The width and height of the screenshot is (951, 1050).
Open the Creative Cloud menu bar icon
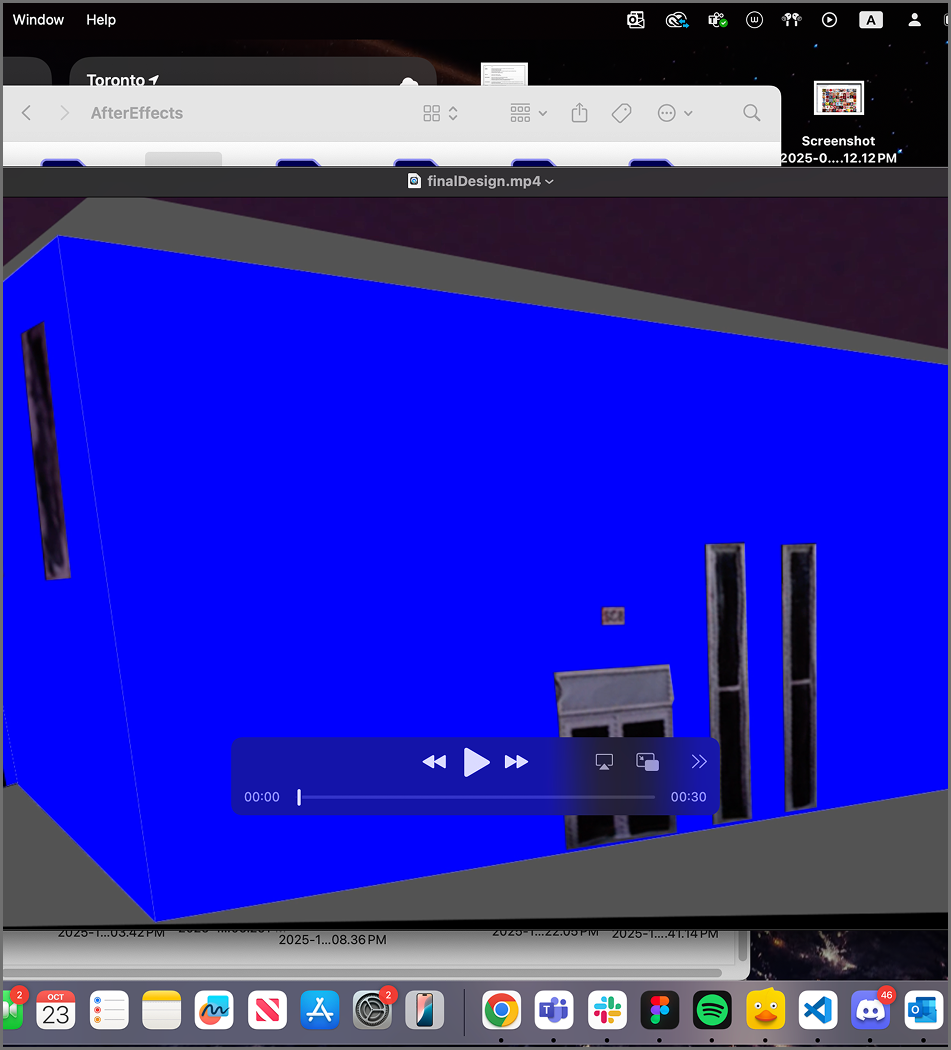tap(677, 19)
